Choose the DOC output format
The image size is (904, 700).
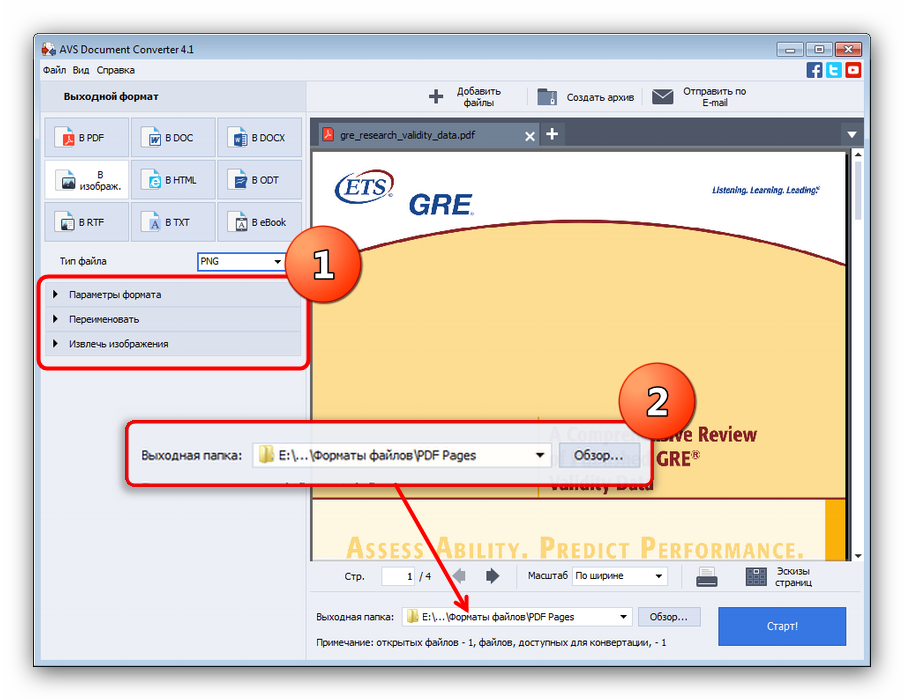click(172, 138)
